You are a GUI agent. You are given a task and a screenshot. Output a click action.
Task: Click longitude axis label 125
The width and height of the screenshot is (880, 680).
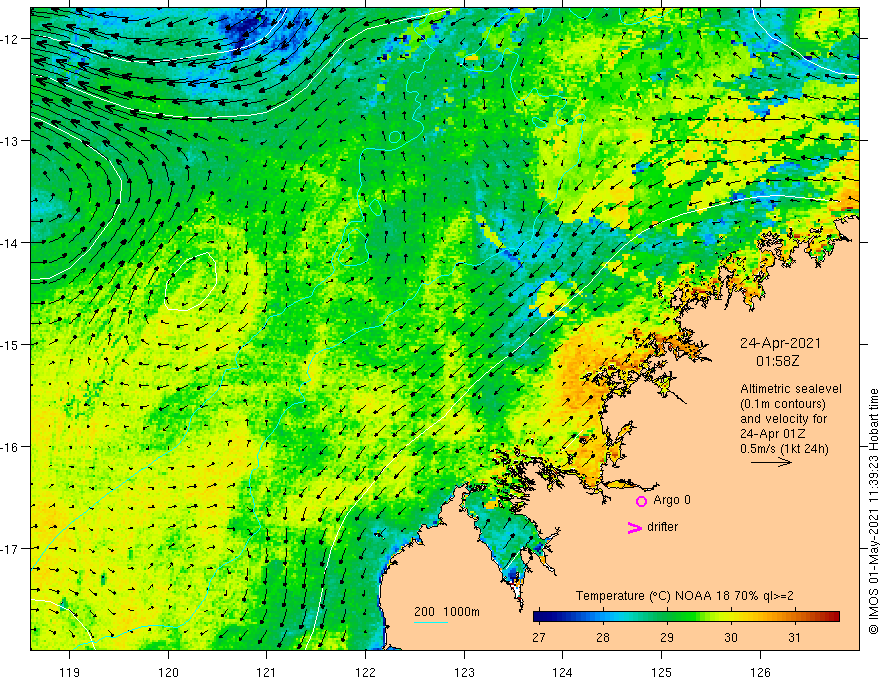662,673
